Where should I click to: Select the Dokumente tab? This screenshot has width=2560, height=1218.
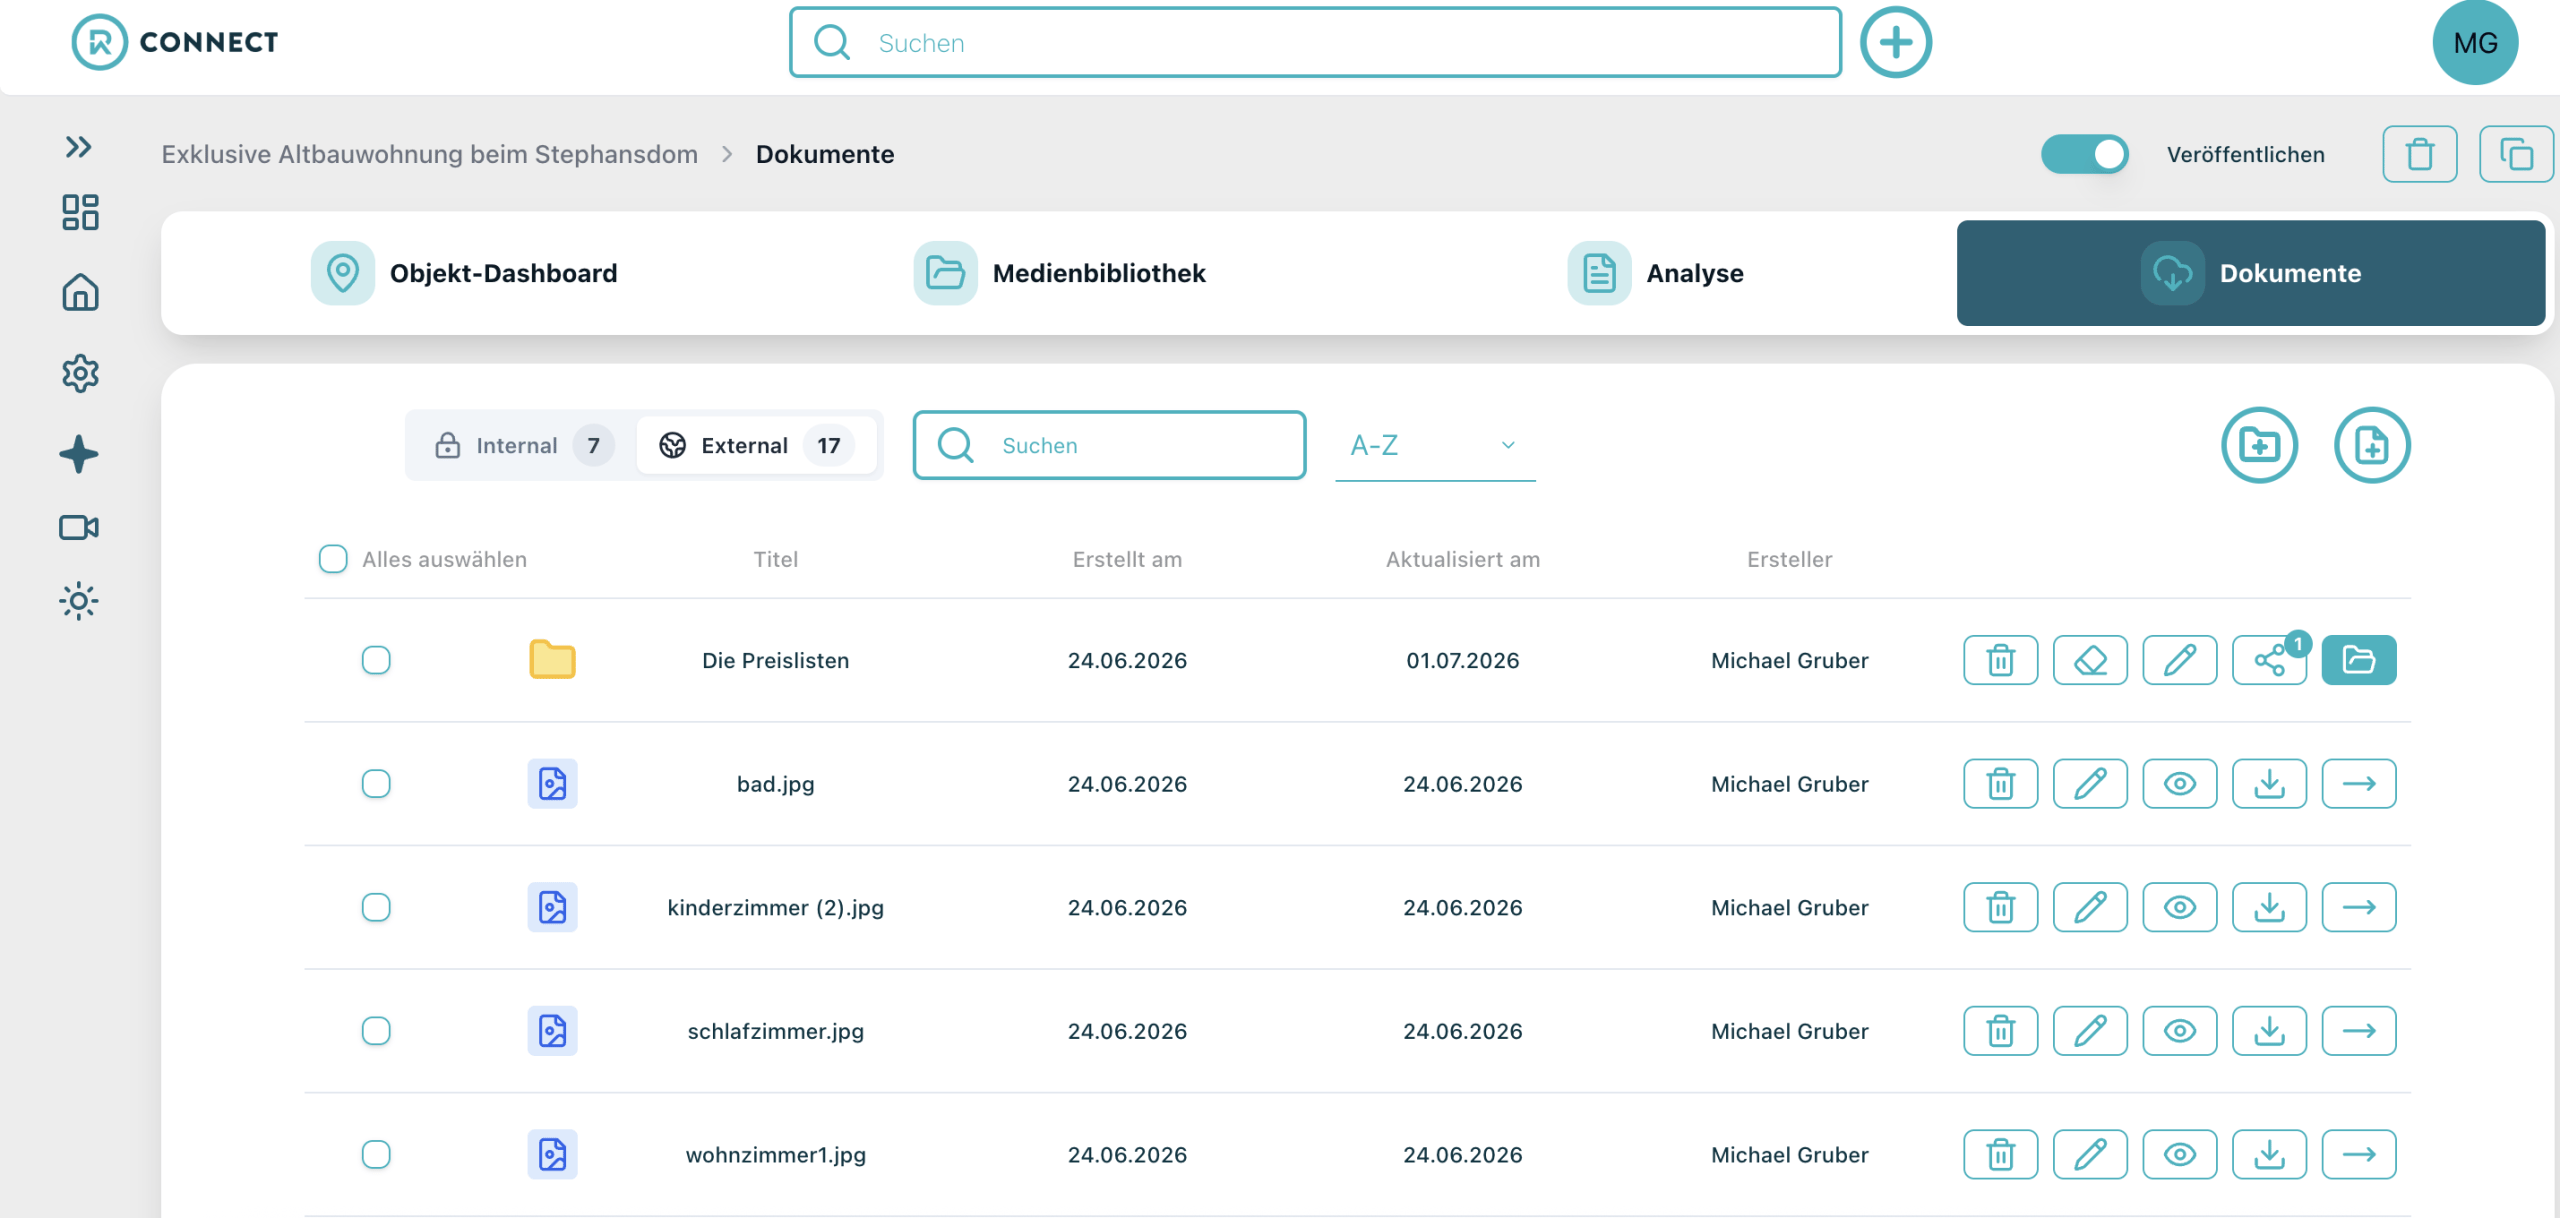(2250, 273)
